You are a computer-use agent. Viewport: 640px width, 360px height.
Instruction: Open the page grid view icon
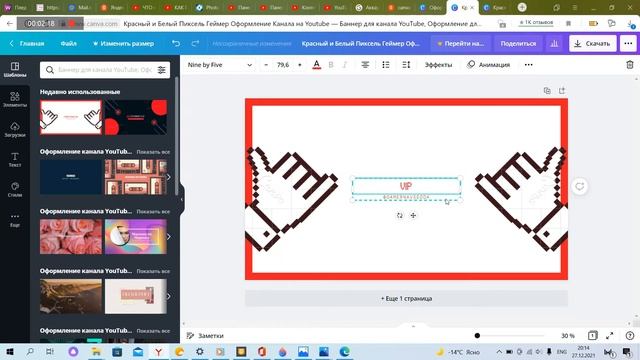tap(593, 336)
